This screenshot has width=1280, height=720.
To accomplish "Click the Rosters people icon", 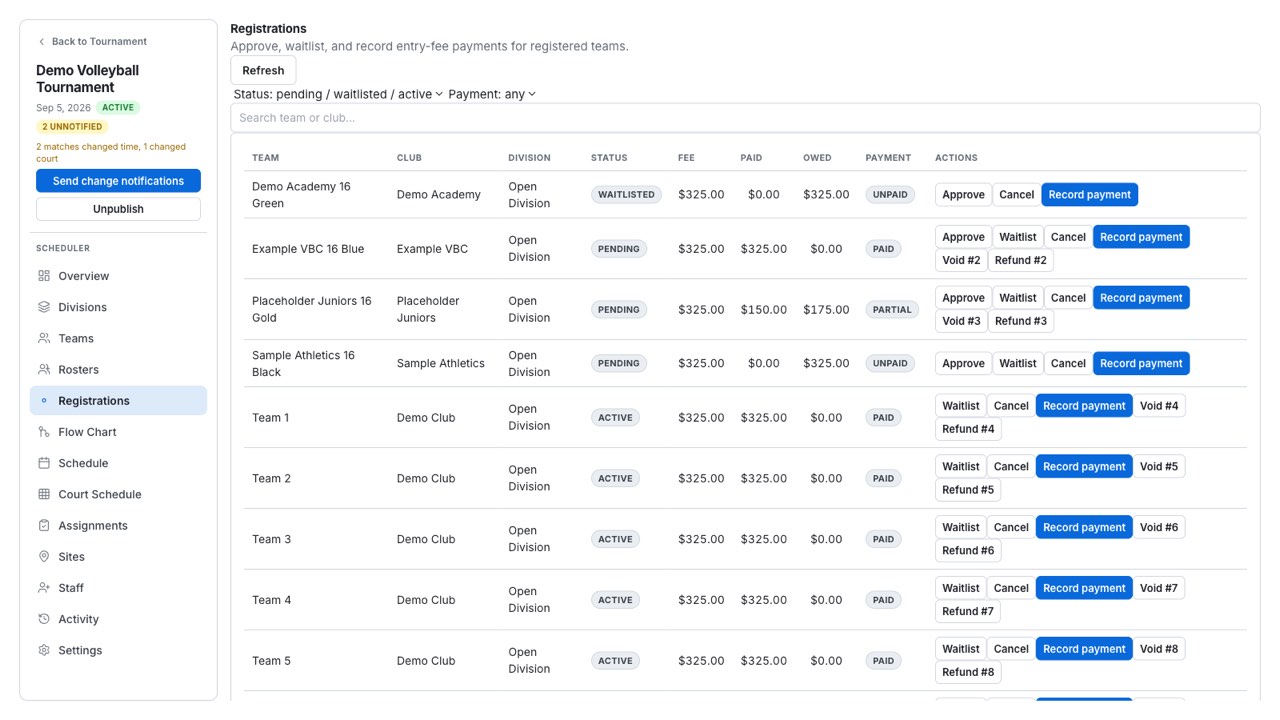I will pyautogui.click(x=44, y=369).
